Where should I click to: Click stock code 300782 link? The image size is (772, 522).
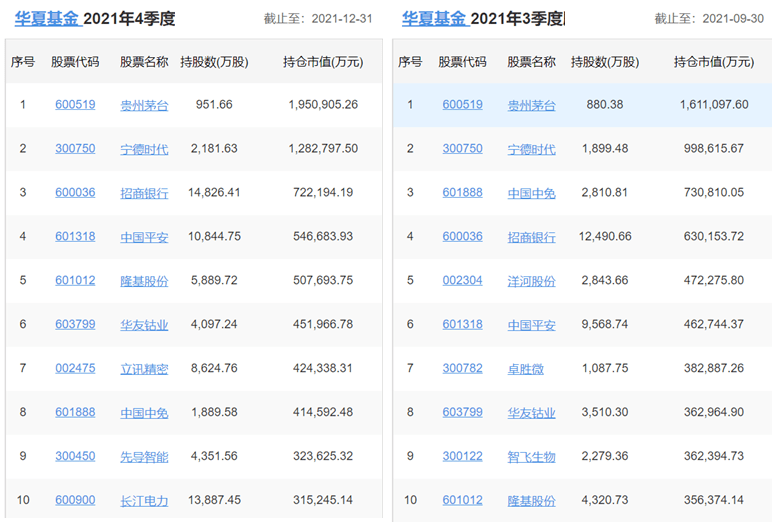tap(462, 369)
